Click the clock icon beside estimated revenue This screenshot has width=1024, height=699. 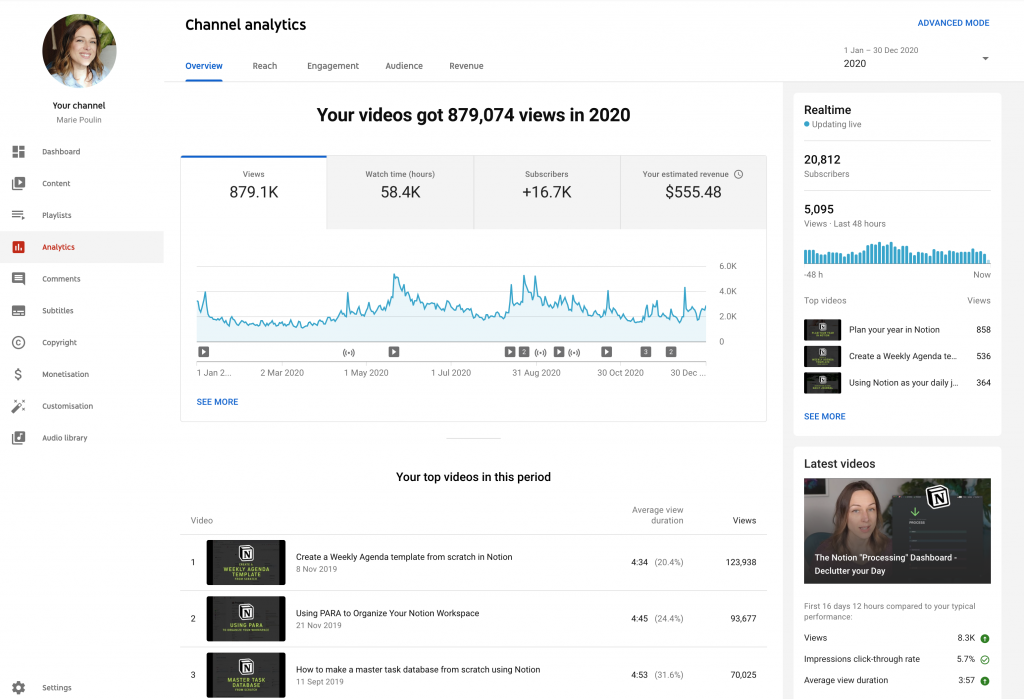click(739, 174)
